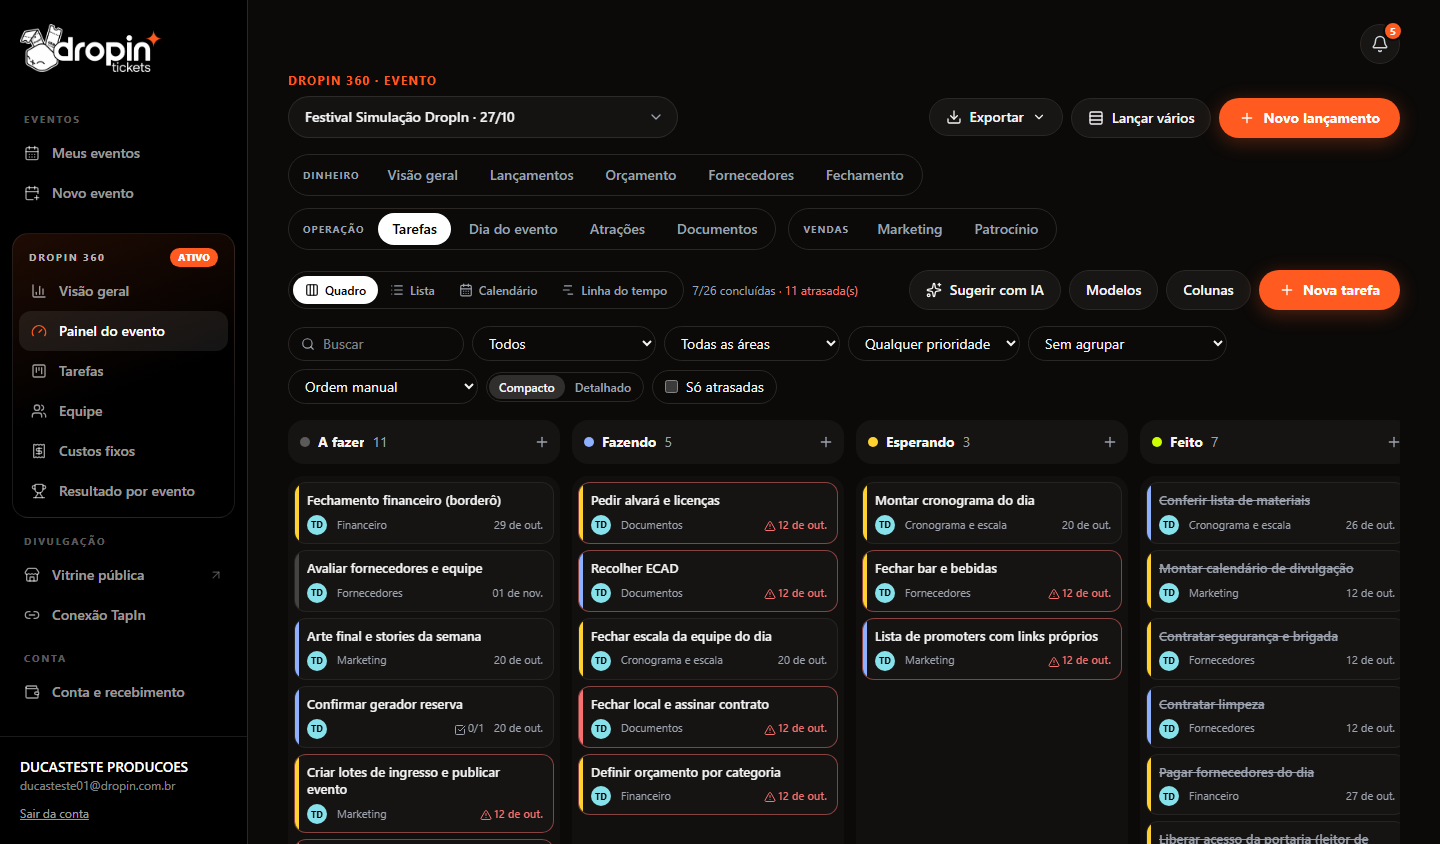Open the Dia do evento tab
1440x844 pixels.
[513, 229]
